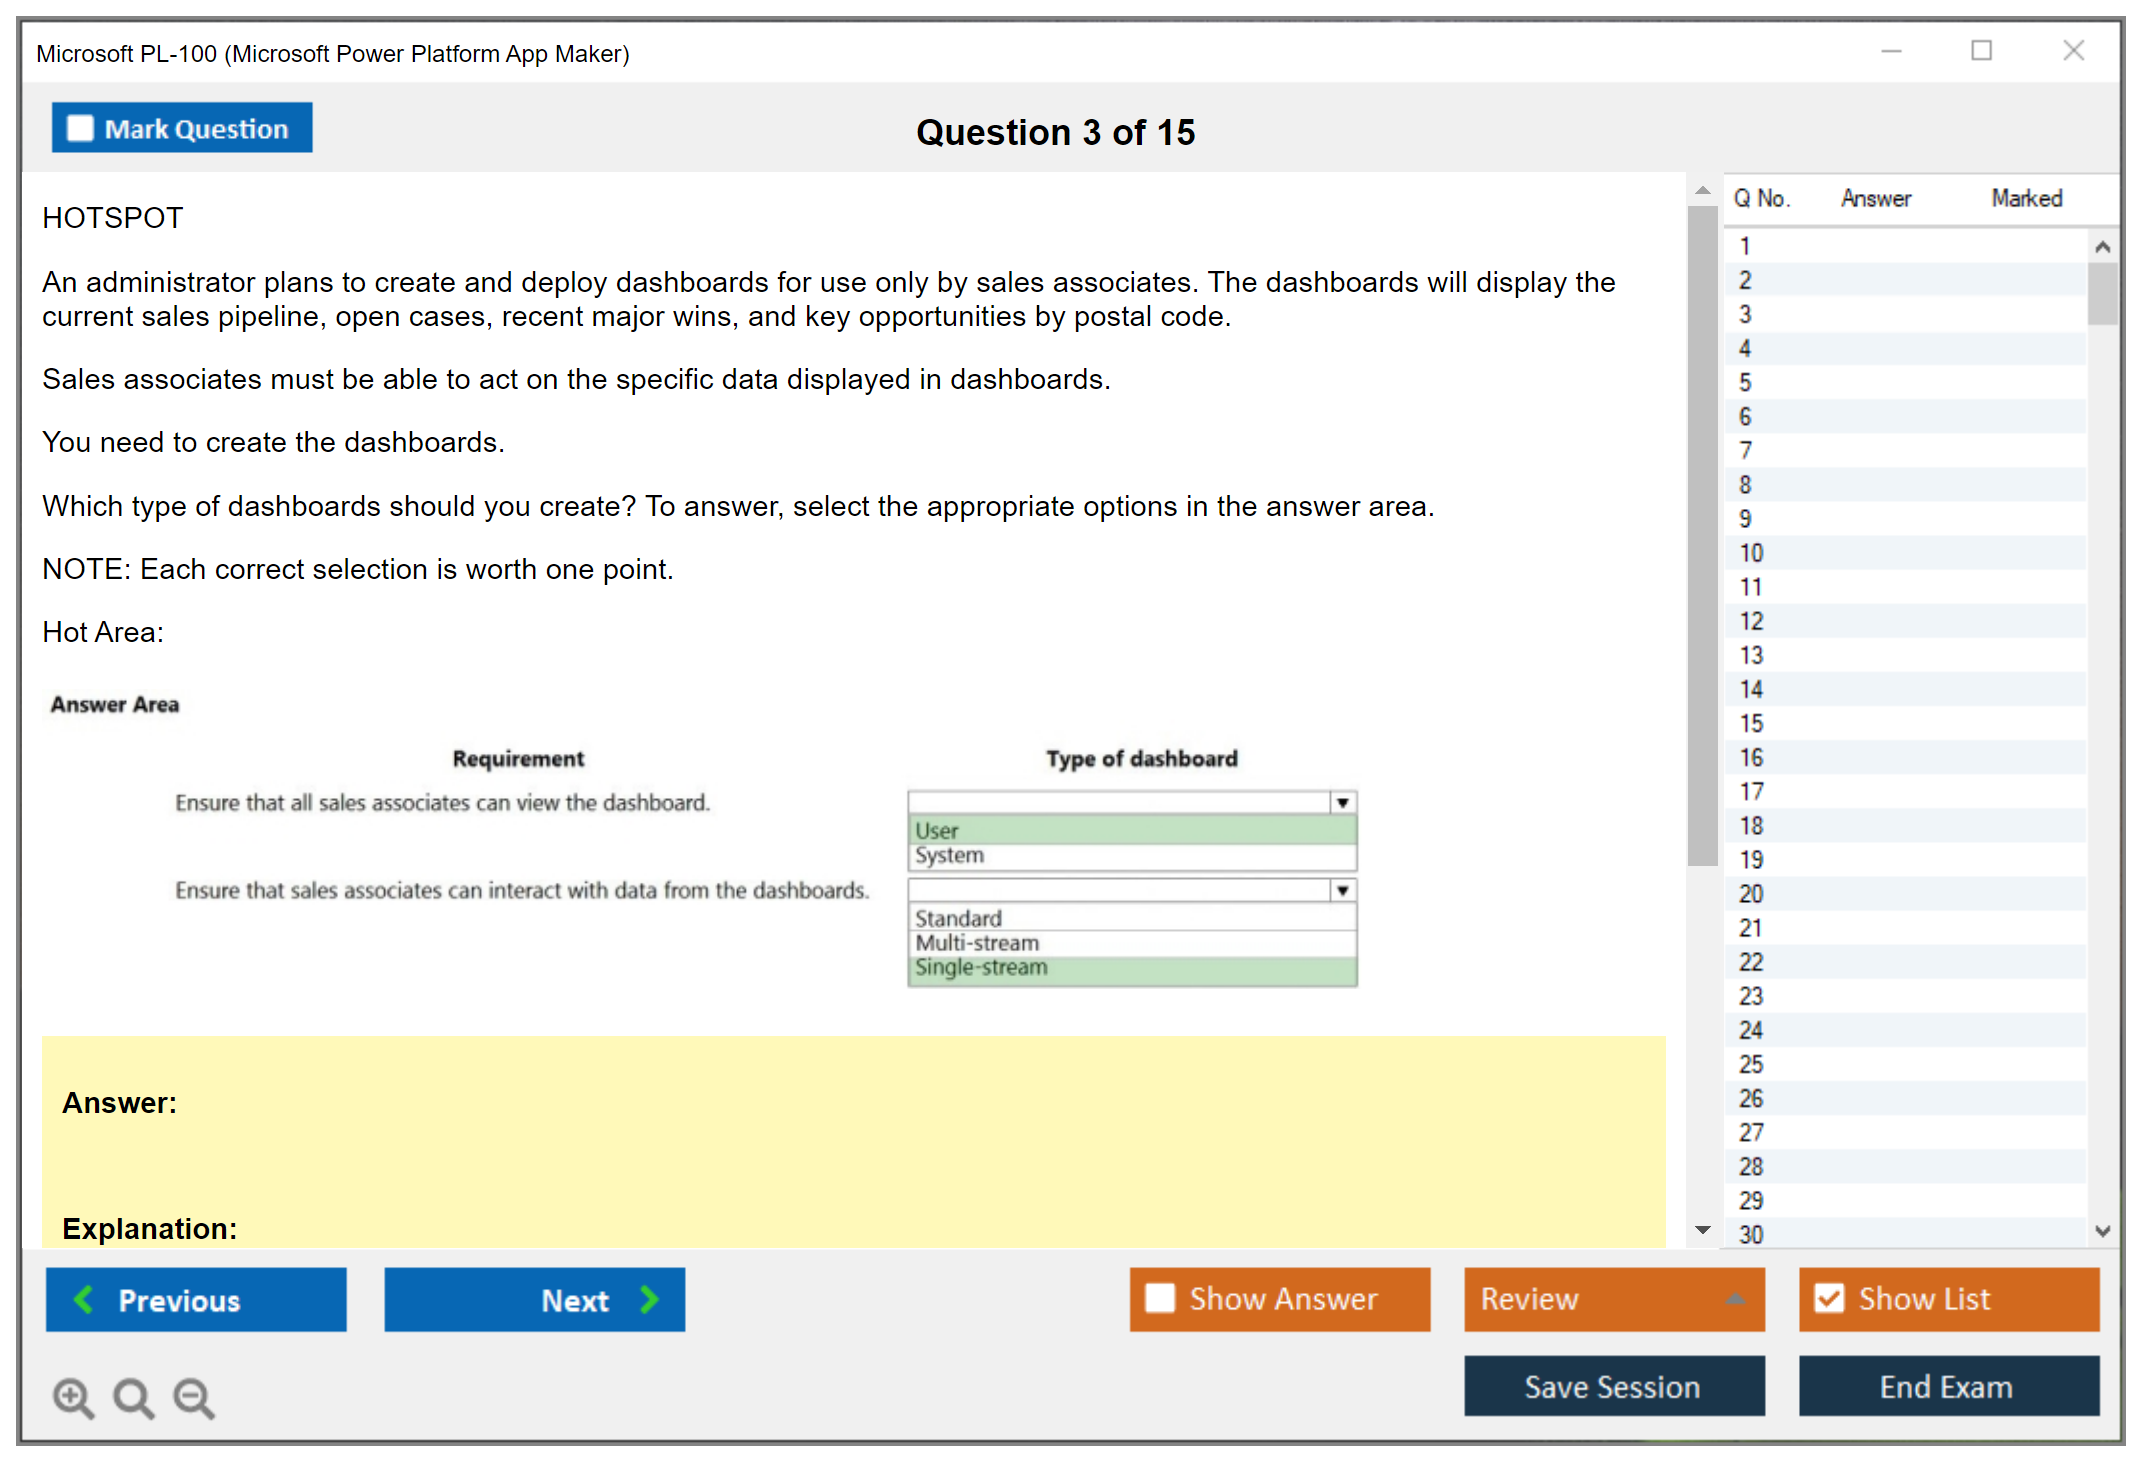
Task: Click the End Exam button
Action: (x=1947, y=1386)
